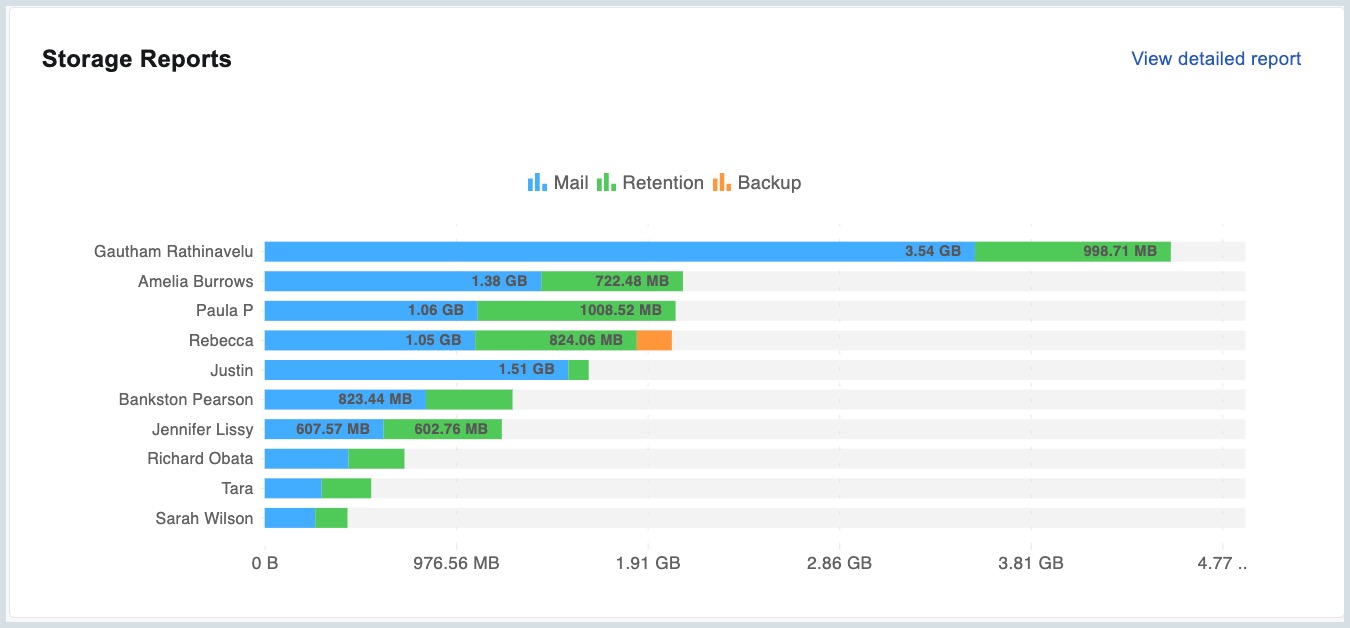Image resolution: width=1350 pixels, height=628 pixels.
Task: Click Justin's 1.51 GB mail bar
Action: (x=416, y=370)
